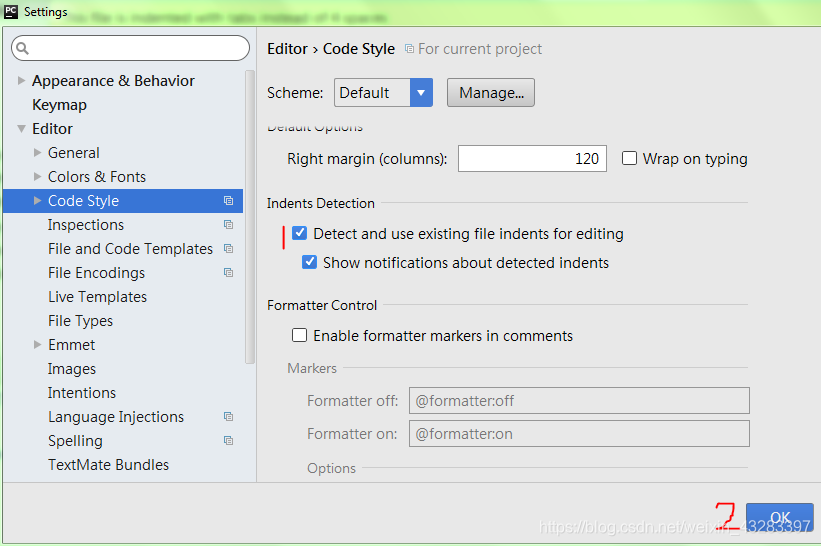Click the Formatter off text field
The height and width of the screenshot is (546, 821).
(579, 400)
